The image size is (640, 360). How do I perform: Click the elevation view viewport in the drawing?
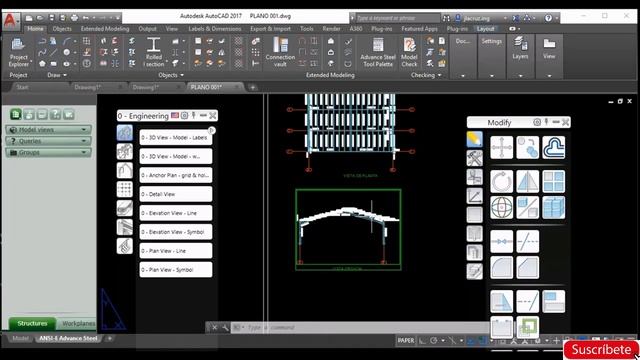tap(348, 229)
